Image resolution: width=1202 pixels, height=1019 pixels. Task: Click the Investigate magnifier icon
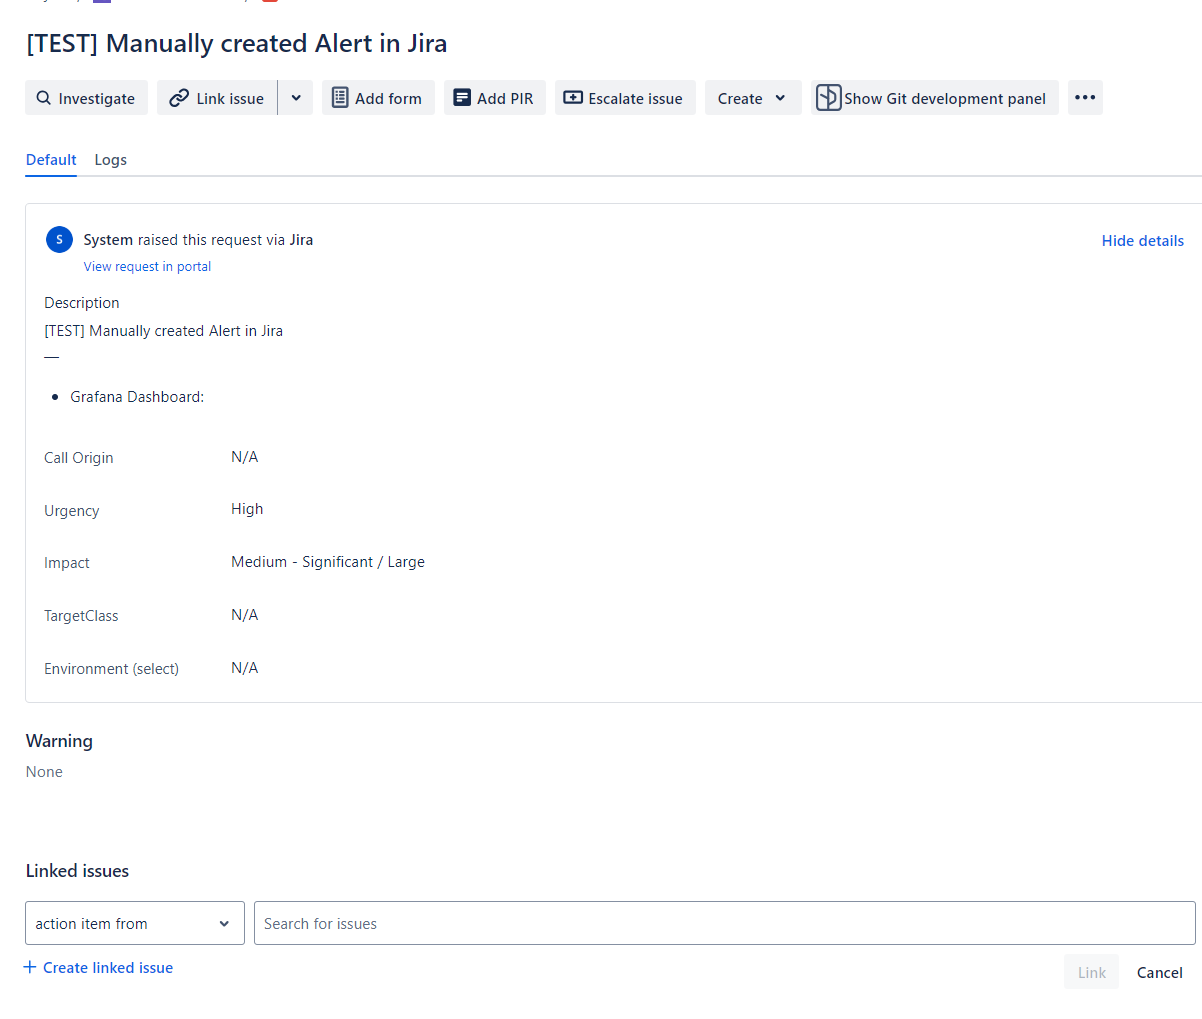pyautogui.click(x=43, y=98)
